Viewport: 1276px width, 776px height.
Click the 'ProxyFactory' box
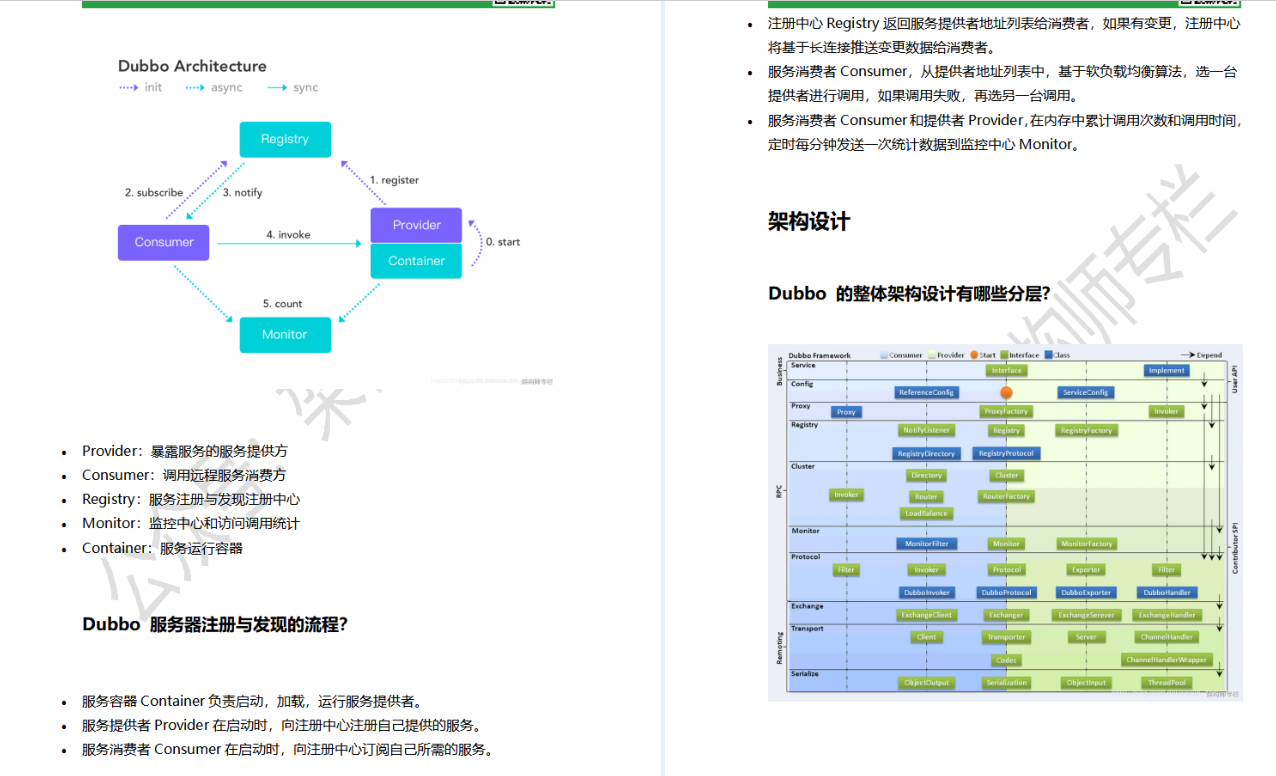[x=1006, y=411]
